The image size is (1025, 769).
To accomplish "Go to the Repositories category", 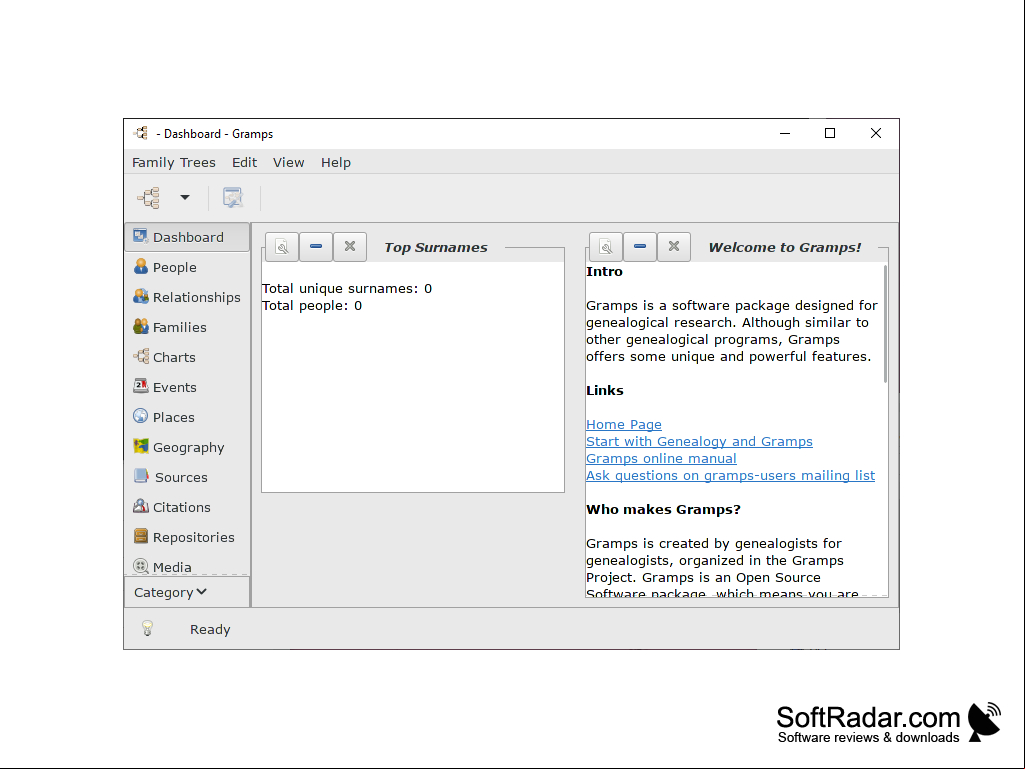I will [x=187, y=538].
